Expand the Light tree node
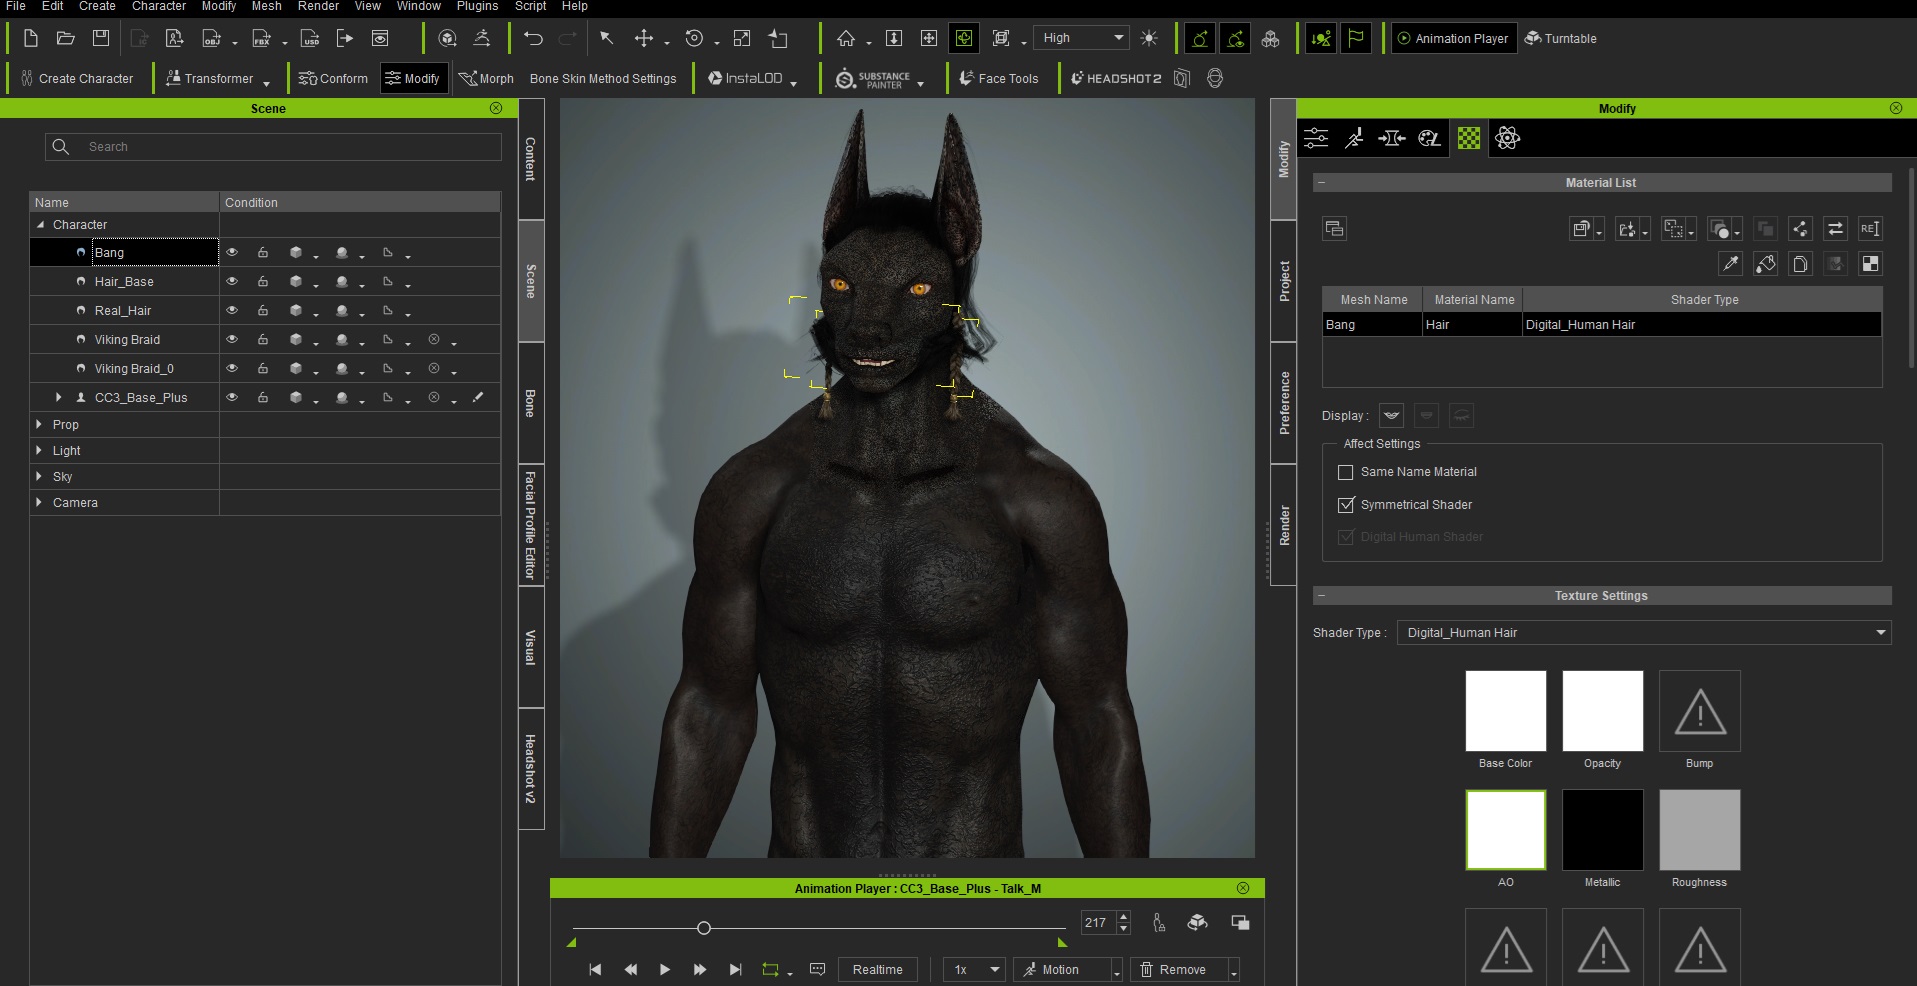Screen dimensions: 1917x986 pos(39,450)
